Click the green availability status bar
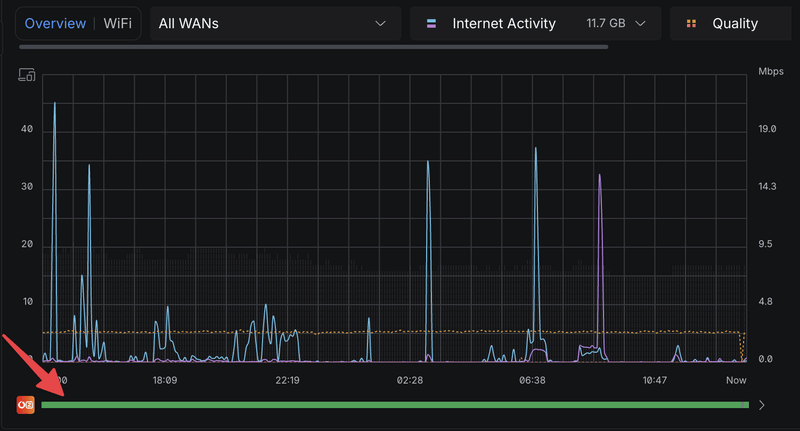Image resolution: width=800 pixels, height=431 pixels. [395, 405]
